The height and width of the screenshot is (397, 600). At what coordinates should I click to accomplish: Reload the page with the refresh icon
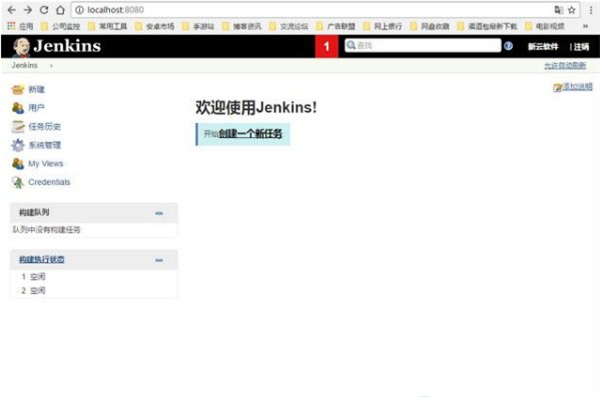[44, 10]
